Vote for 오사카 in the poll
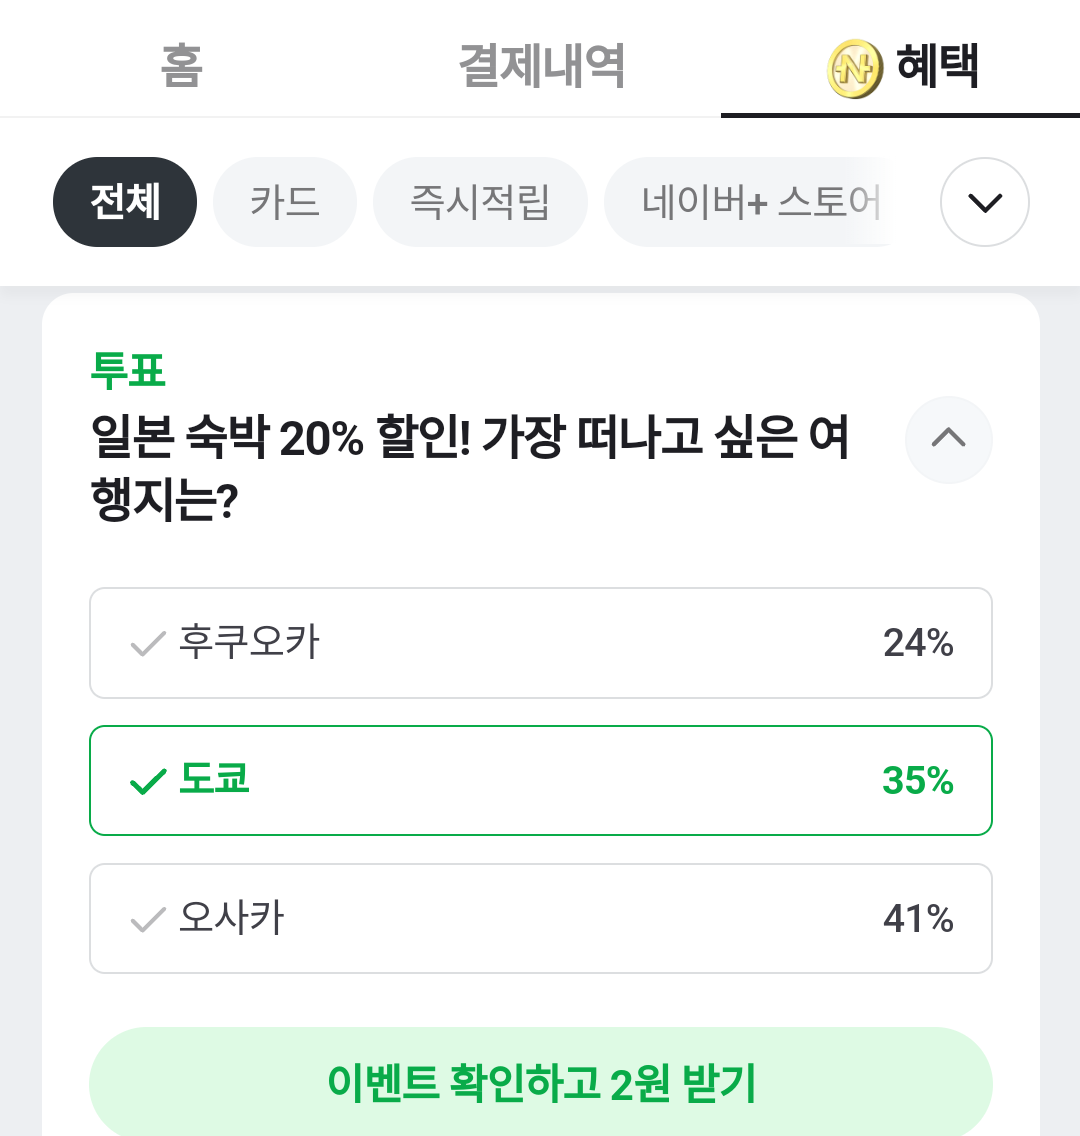The width and height of the screenshot is (1080, 1136). coord(540,919)
